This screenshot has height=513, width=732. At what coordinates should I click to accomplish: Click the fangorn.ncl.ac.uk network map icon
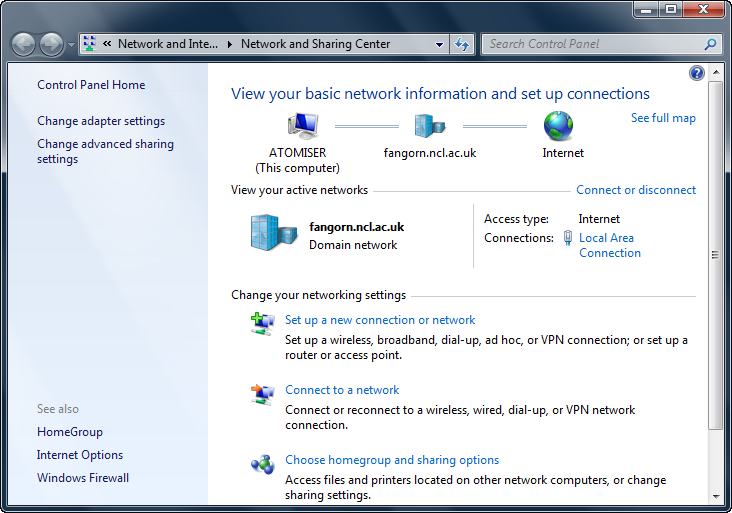(430, 126)
